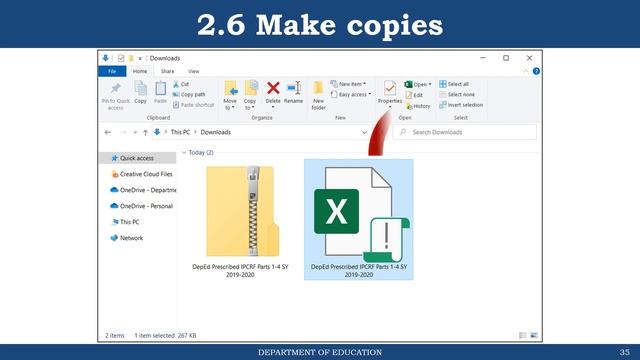Click the red Delete X icon
This screenshot has height=360, width=640.
point(273,88)
